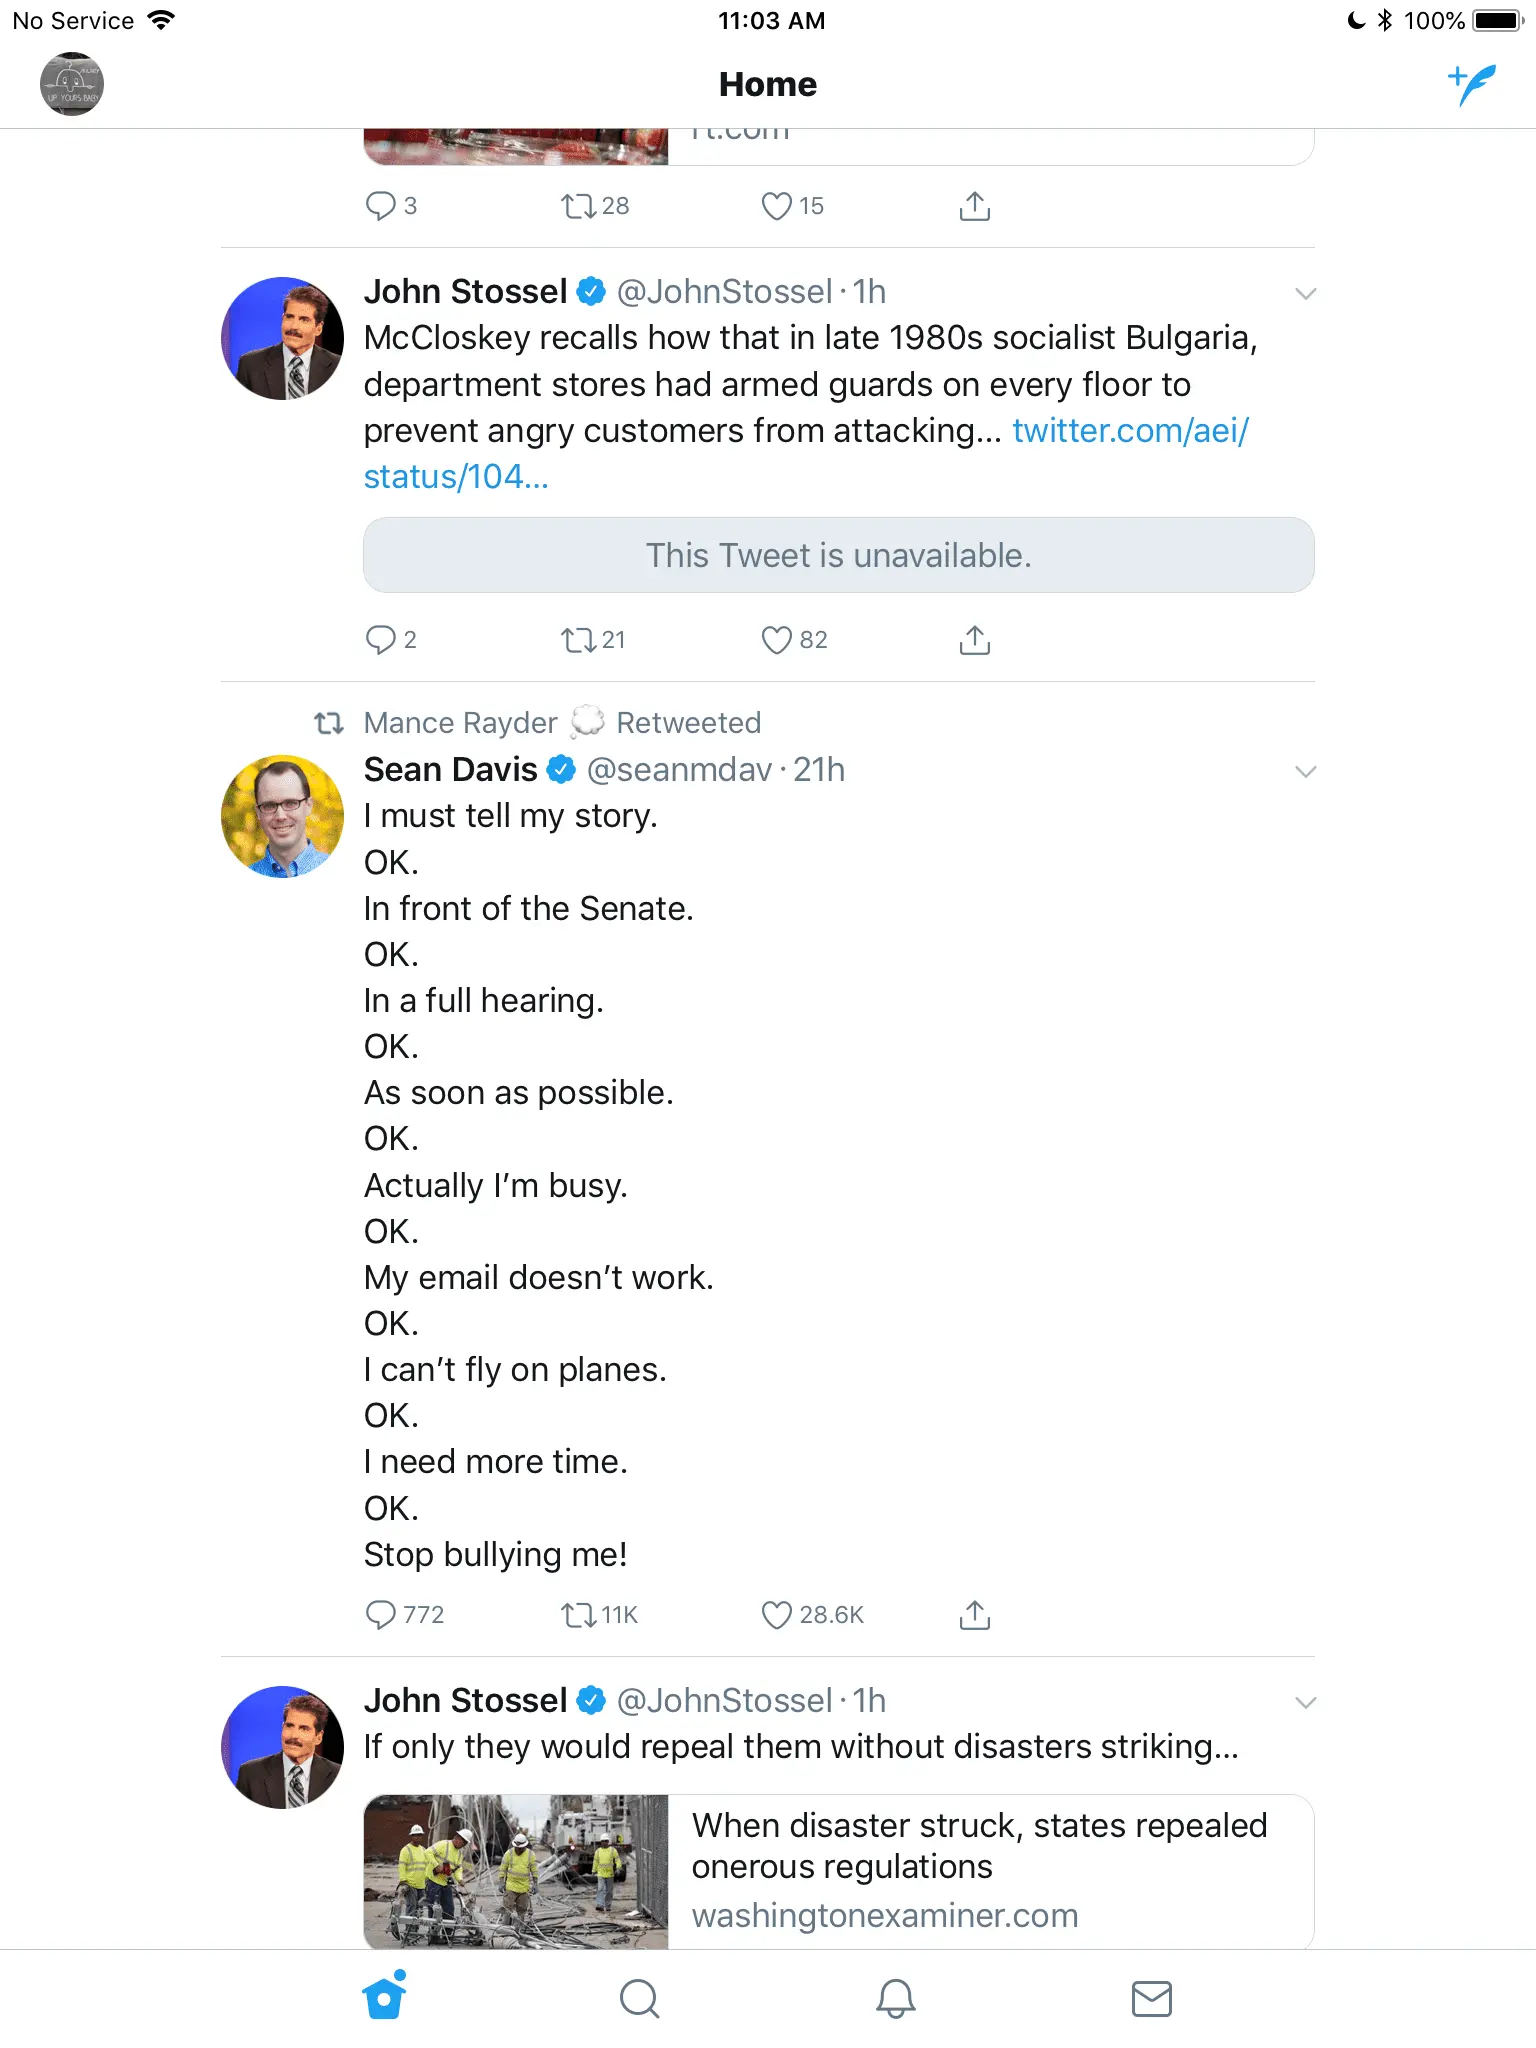Open chevron menu on Stossel's disaster tweet

pyautogui.click(x=1305, y=1702)
